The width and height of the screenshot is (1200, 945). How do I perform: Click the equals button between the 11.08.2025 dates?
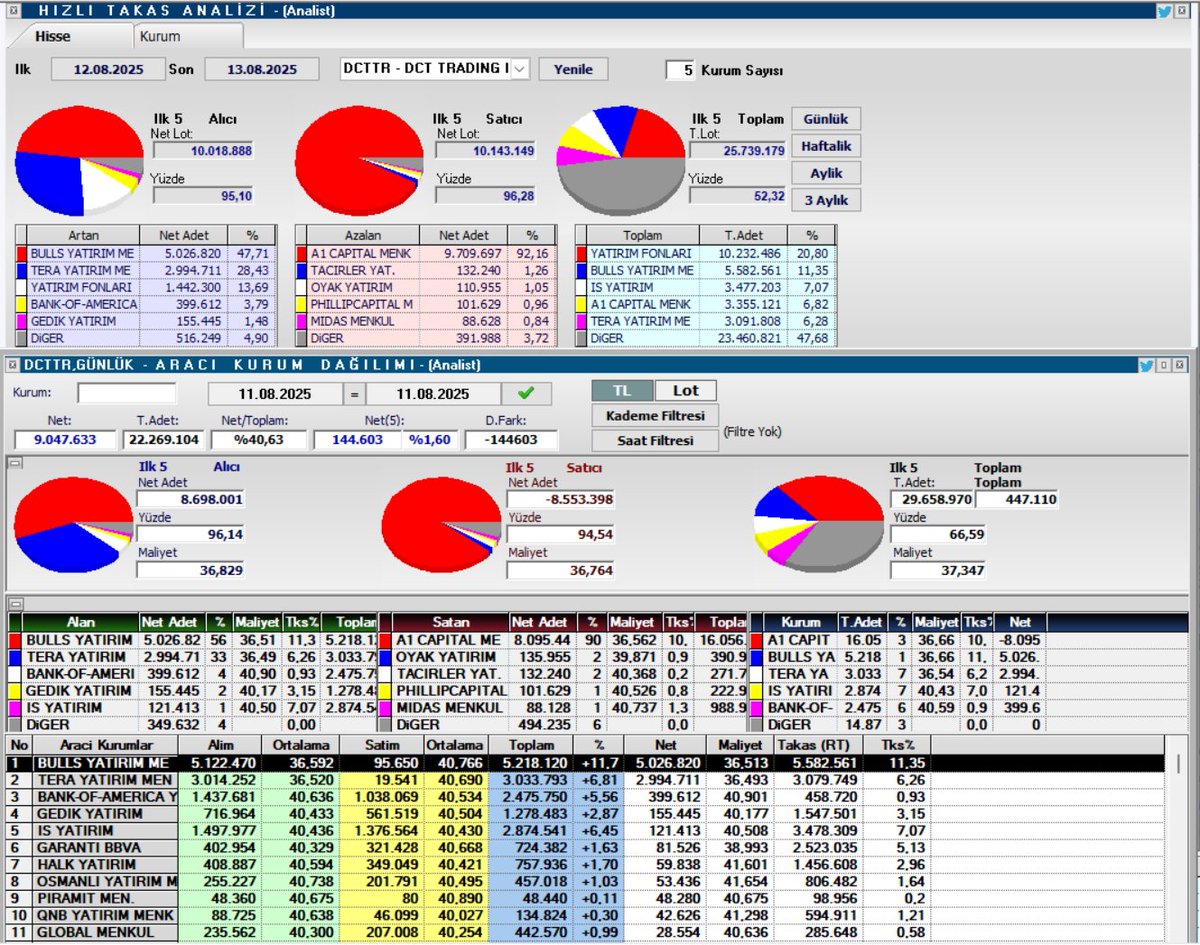click(356, 393)
